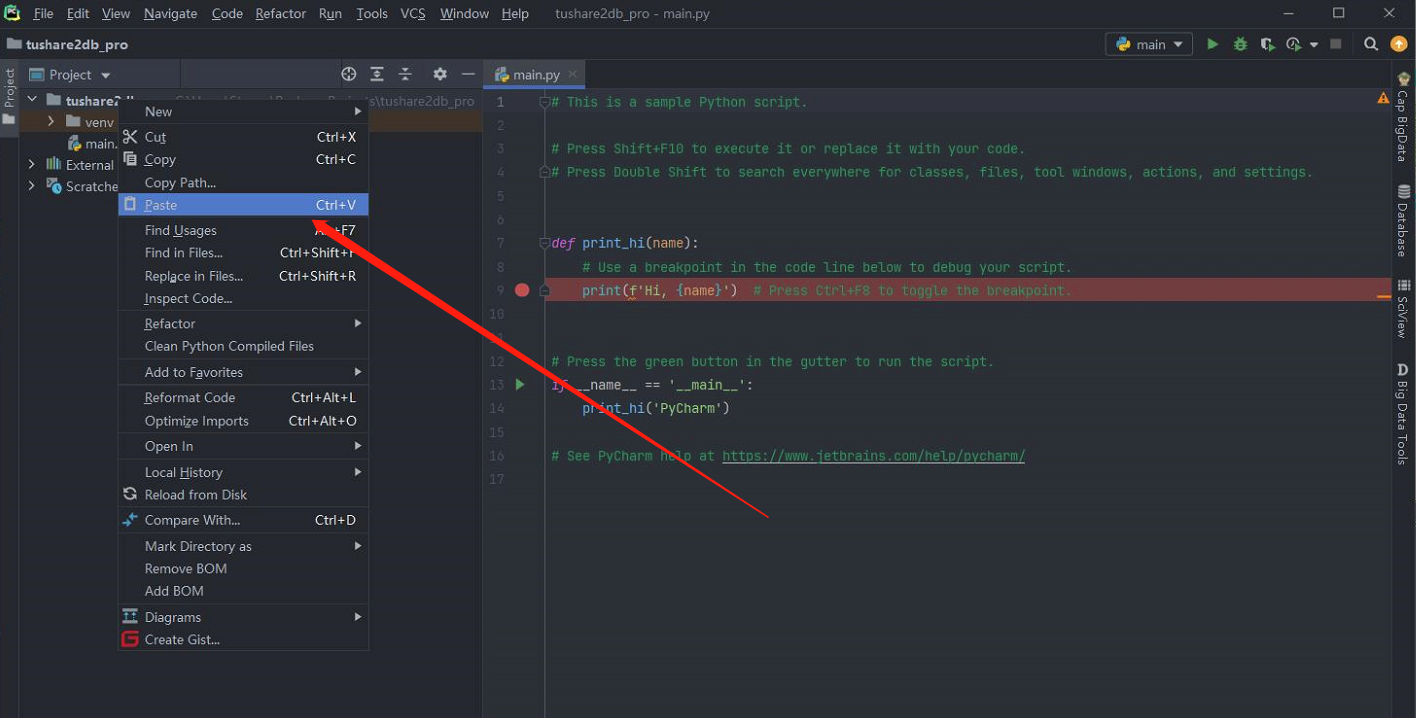The height and width of the screenshot is (718, 1416).
Task: Collapse all nodes in Project panel
Action: [405, 74]
